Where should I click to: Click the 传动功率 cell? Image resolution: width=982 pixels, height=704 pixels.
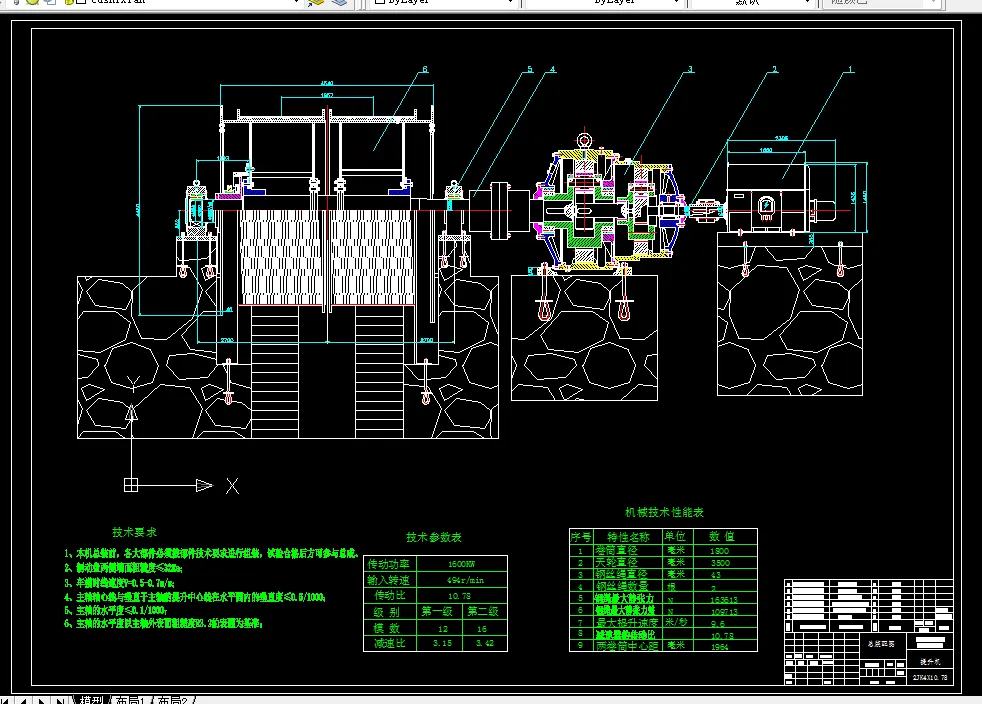point(389,564)
